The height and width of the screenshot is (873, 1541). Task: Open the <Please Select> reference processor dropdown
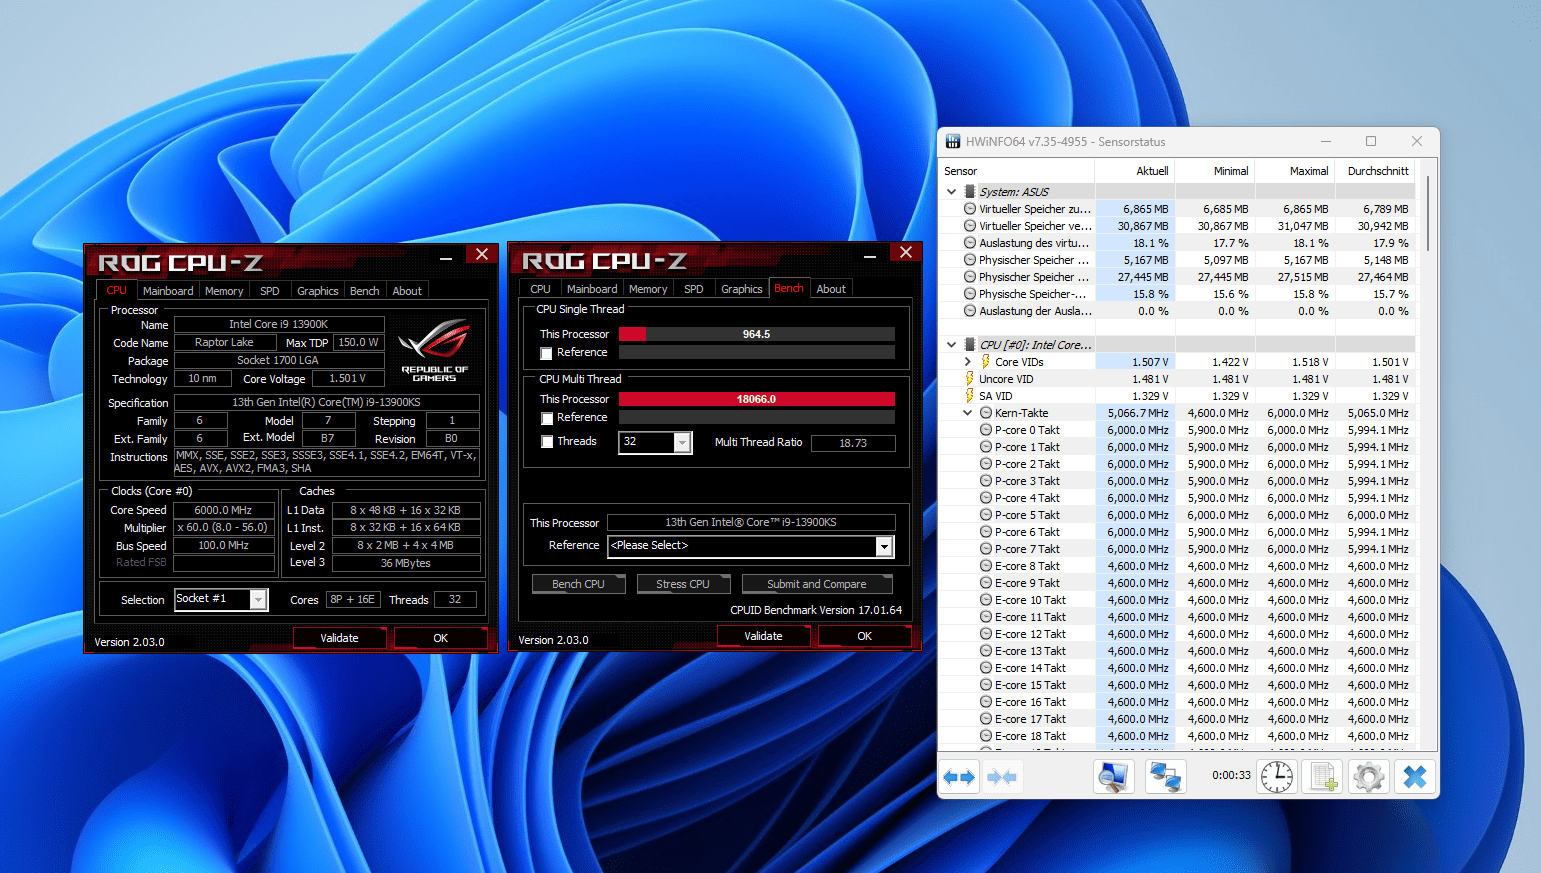(884, 546)
